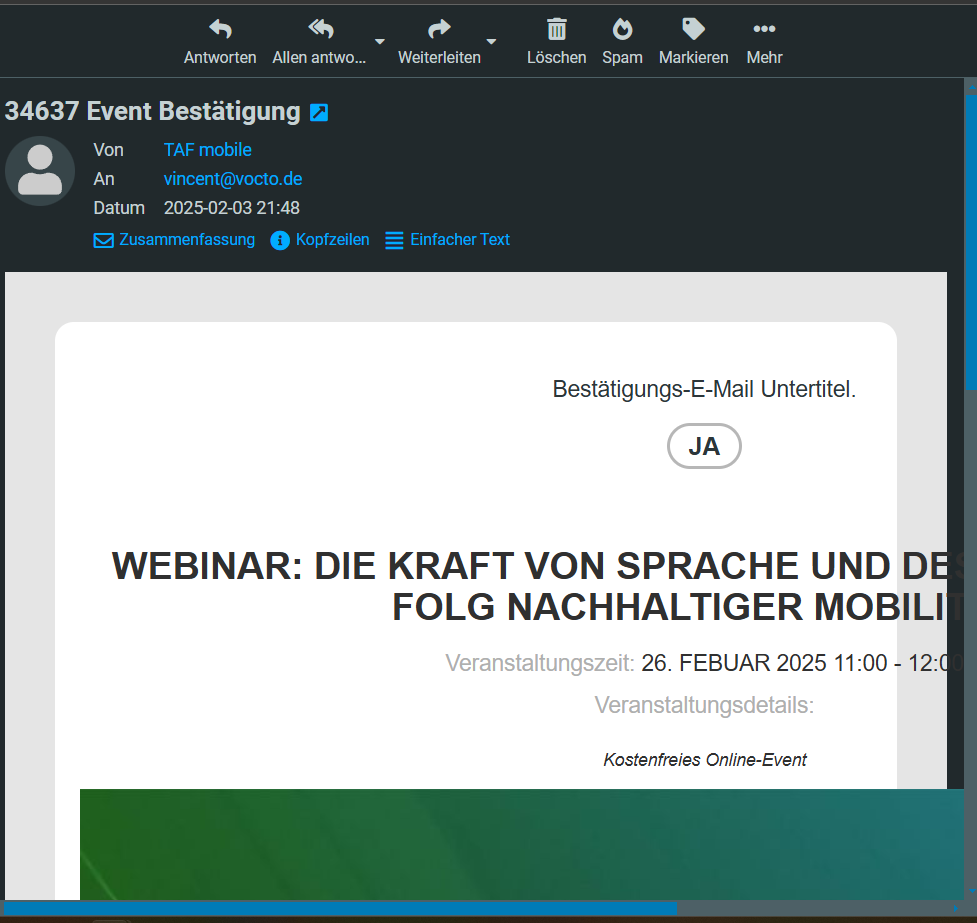Click the date 2025-02-03 21:48
The image size is (977, 923).
tap(232, 208)
